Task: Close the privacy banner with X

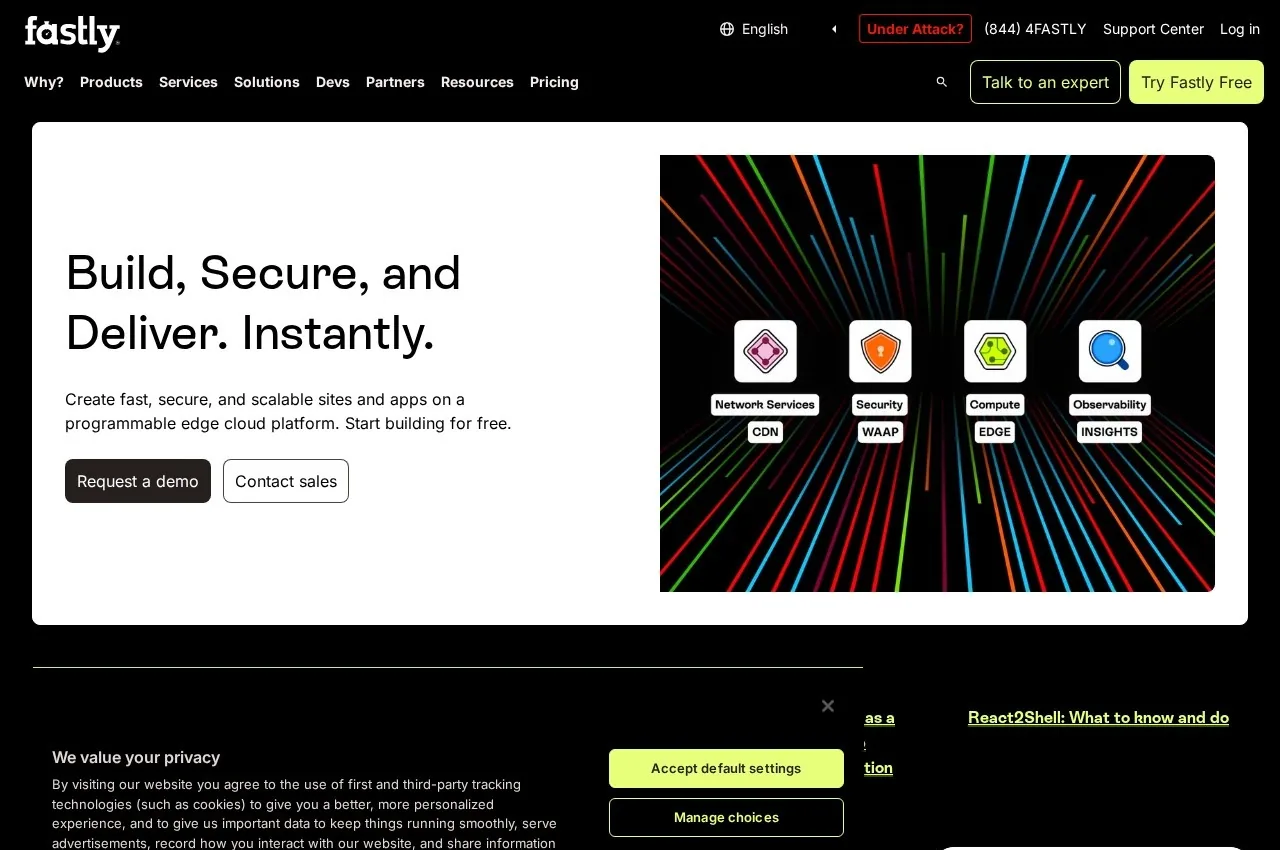Action: click(828, 706)
